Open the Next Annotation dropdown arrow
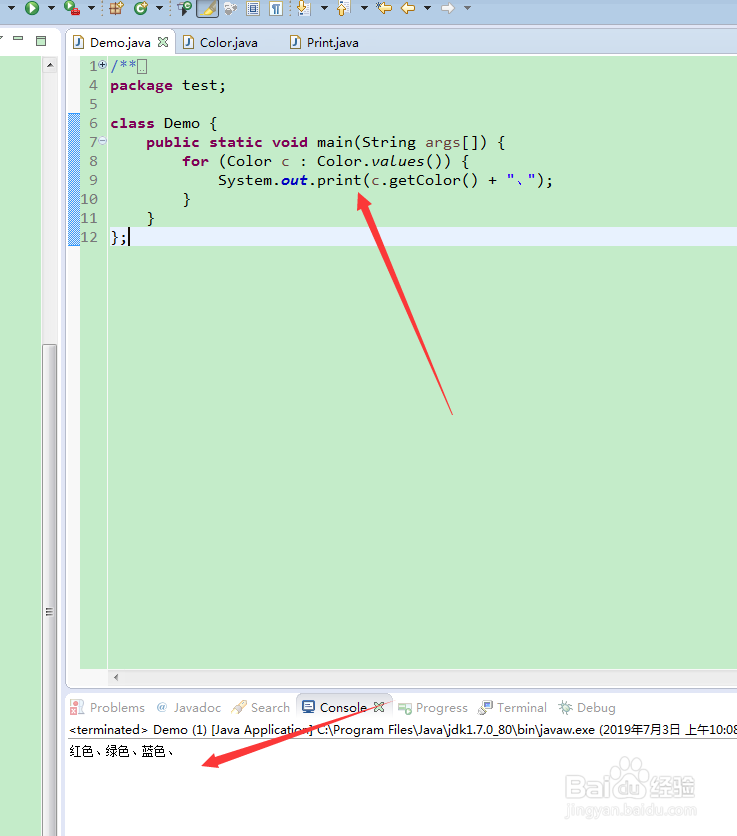Image resolution: width=737 pixels, height=836 pixels. pos(324,8)
